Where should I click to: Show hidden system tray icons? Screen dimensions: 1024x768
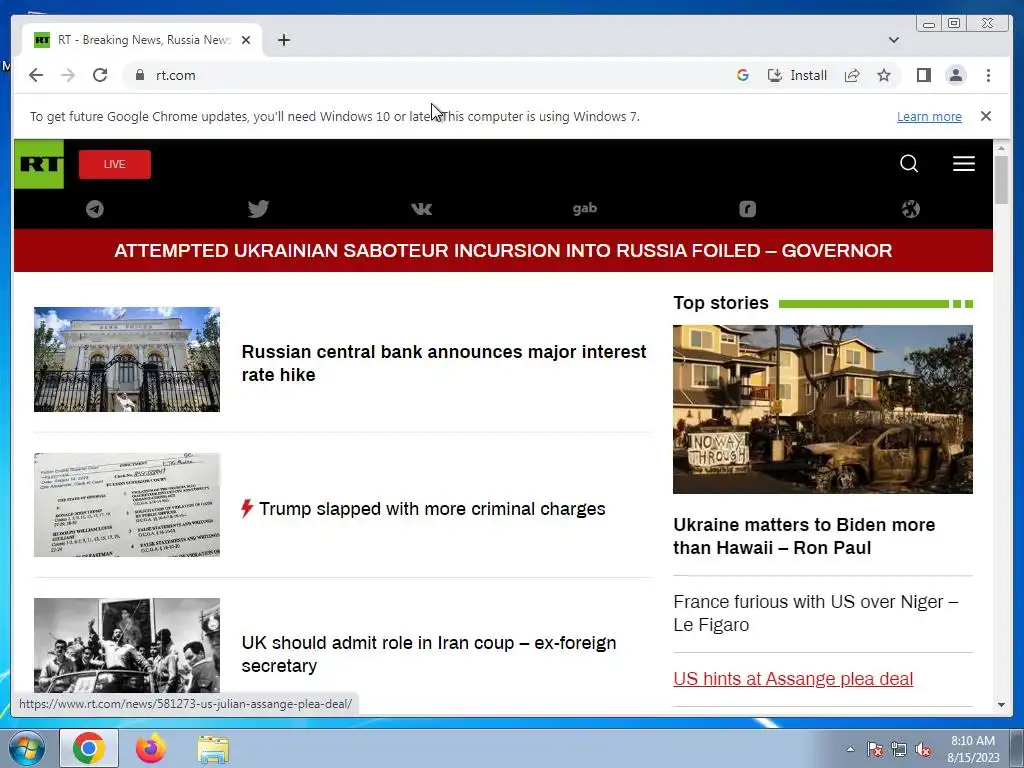[x=850, y=749]
